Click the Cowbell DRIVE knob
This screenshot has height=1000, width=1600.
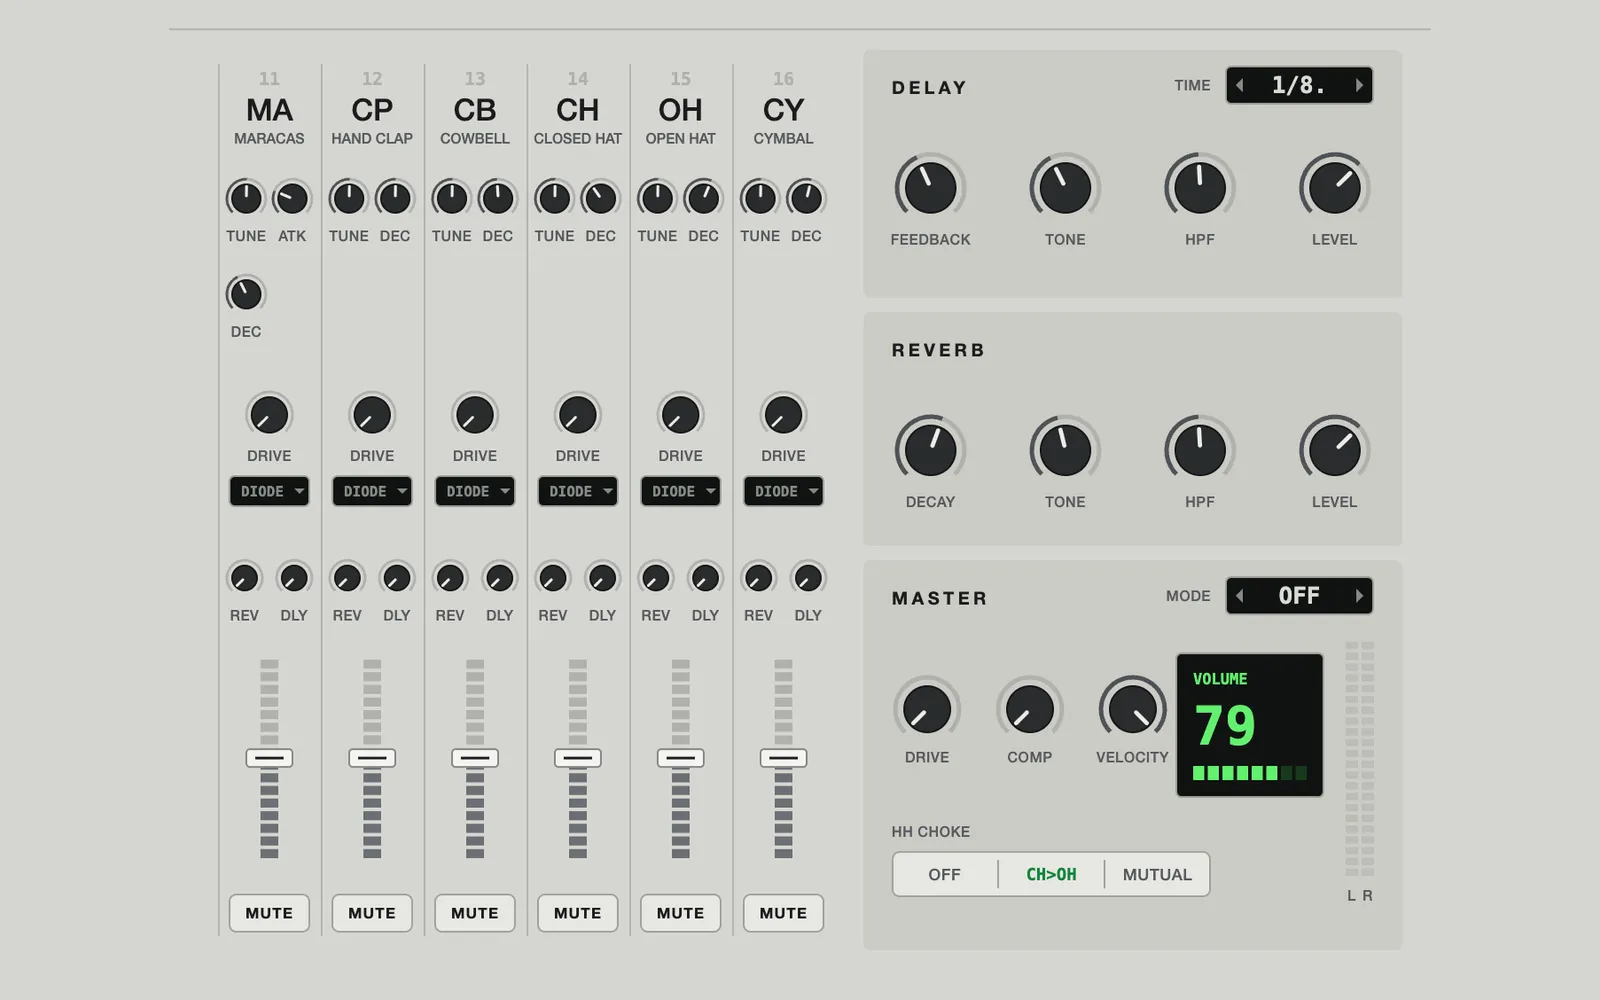click(475, 415)
